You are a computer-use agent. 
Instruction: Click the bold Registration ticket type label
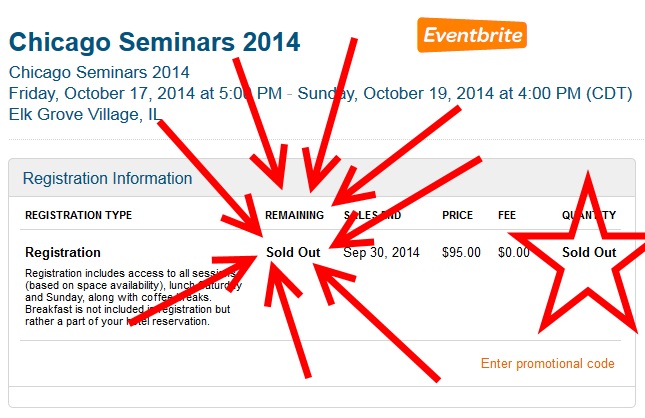click(x=63, y=252)
